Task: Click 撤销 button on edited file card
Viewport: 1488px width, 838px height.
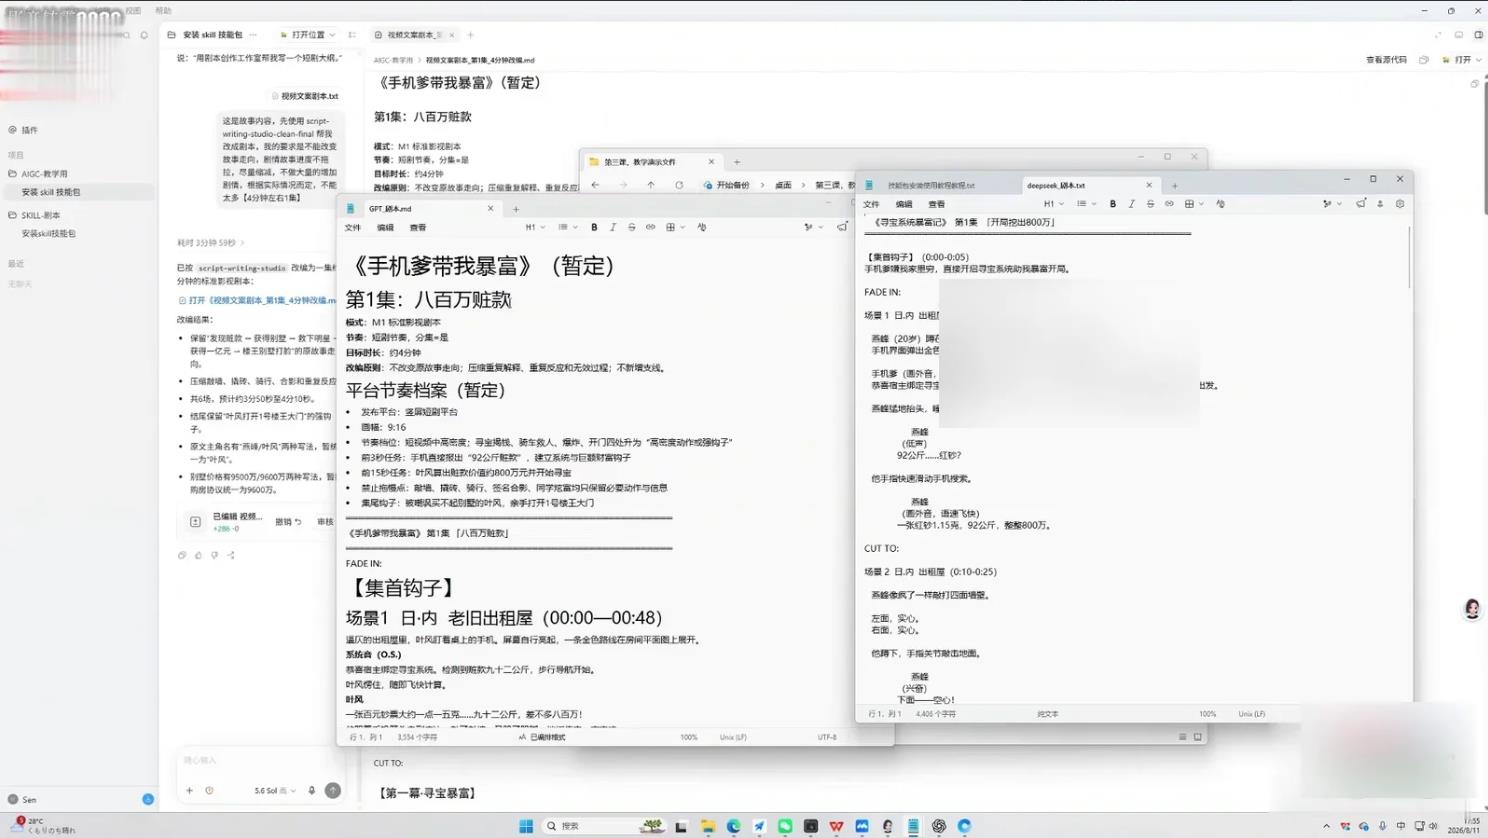Action: tap(288, 522)
